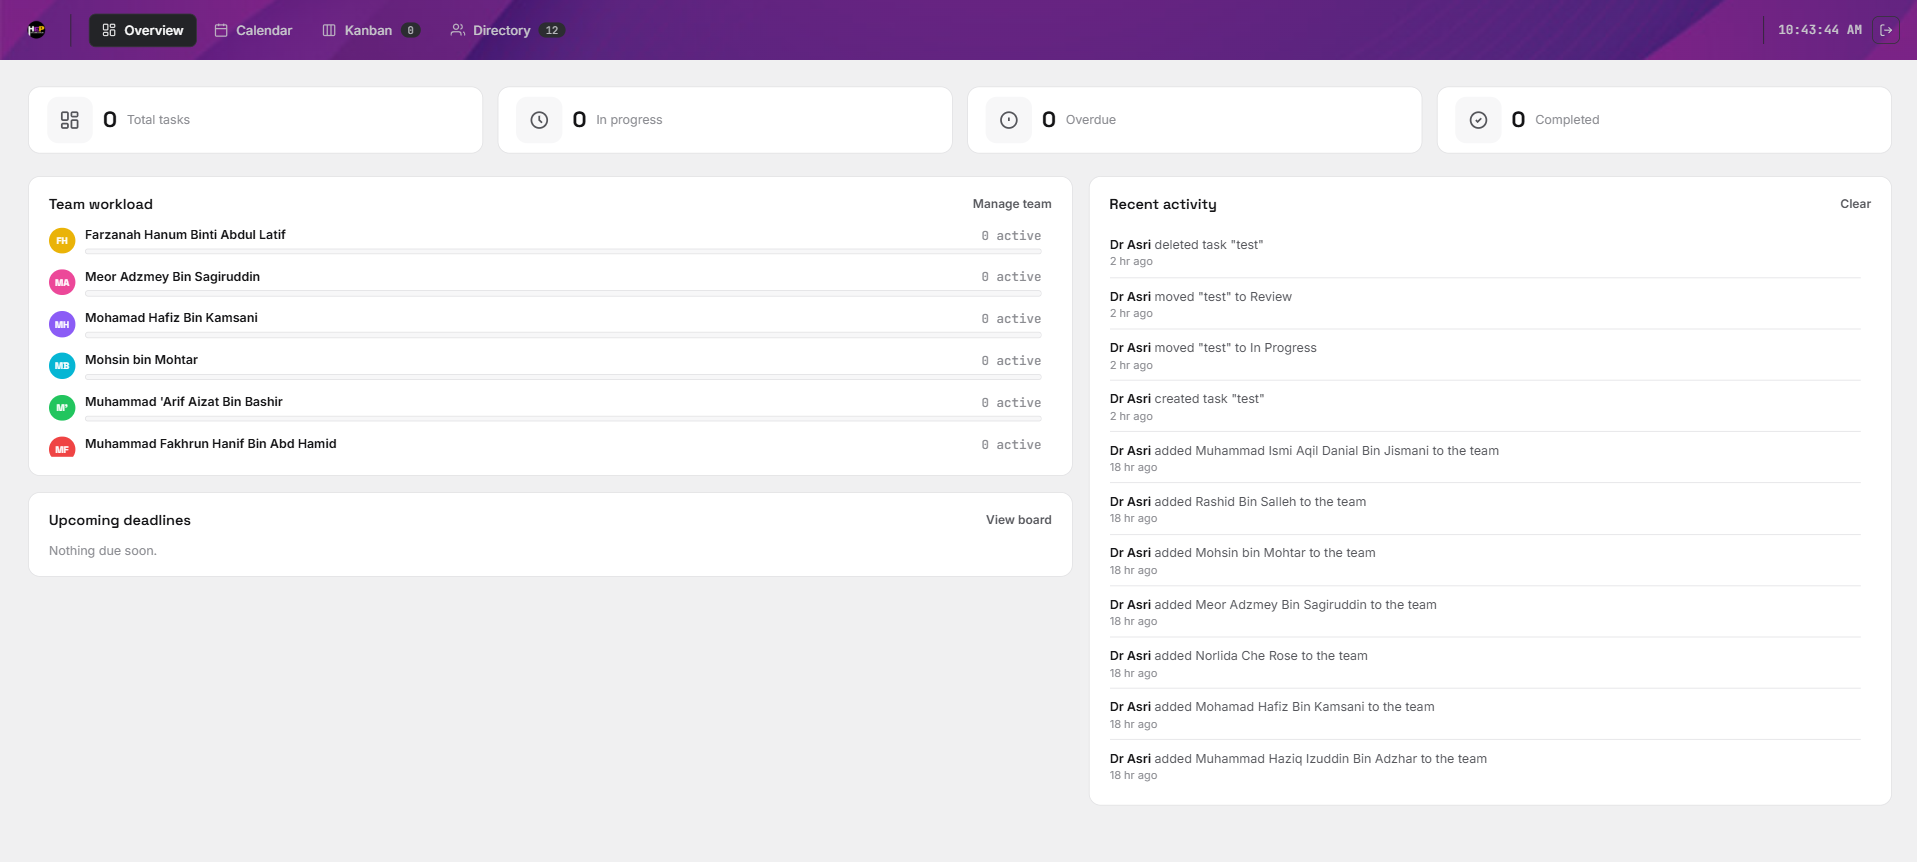Click the red MF avatar for Muhammad Fakhrun
The image size is (1917, 862).
62,447
